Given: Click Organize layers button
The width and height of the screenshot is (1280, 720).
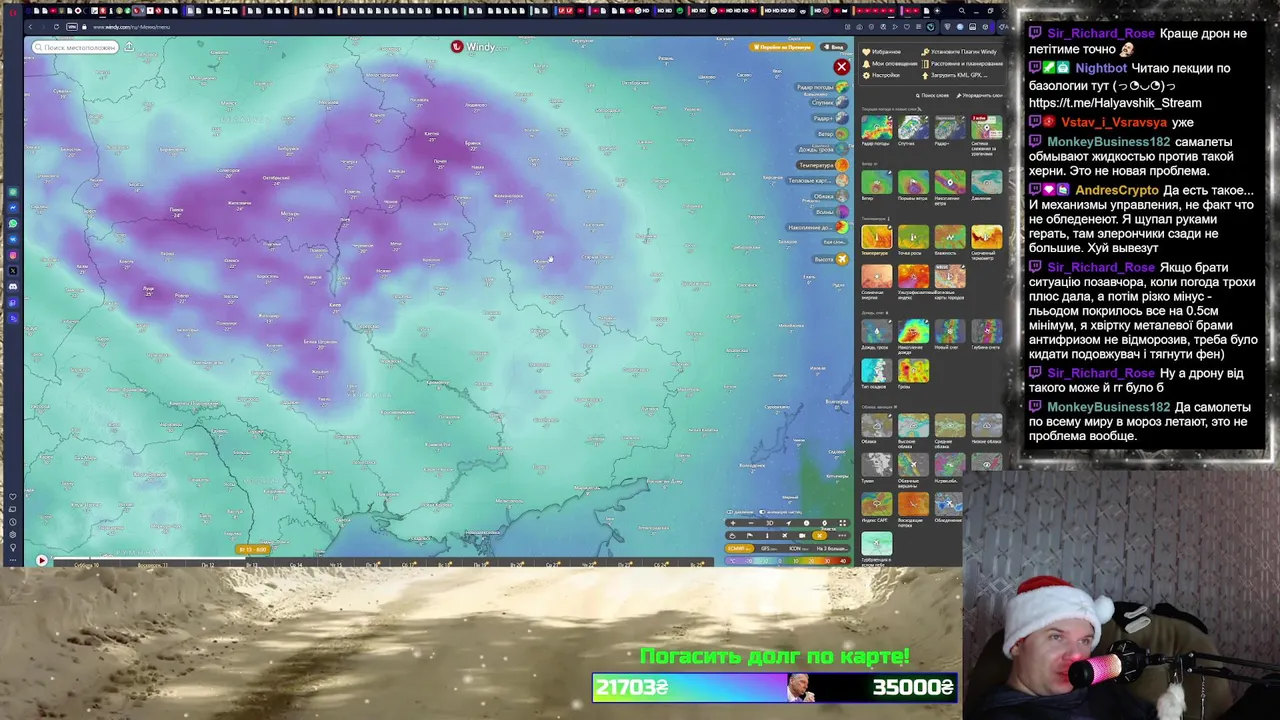Looking at the screenshot, I should pyautogui.click(x=980, y=96).
